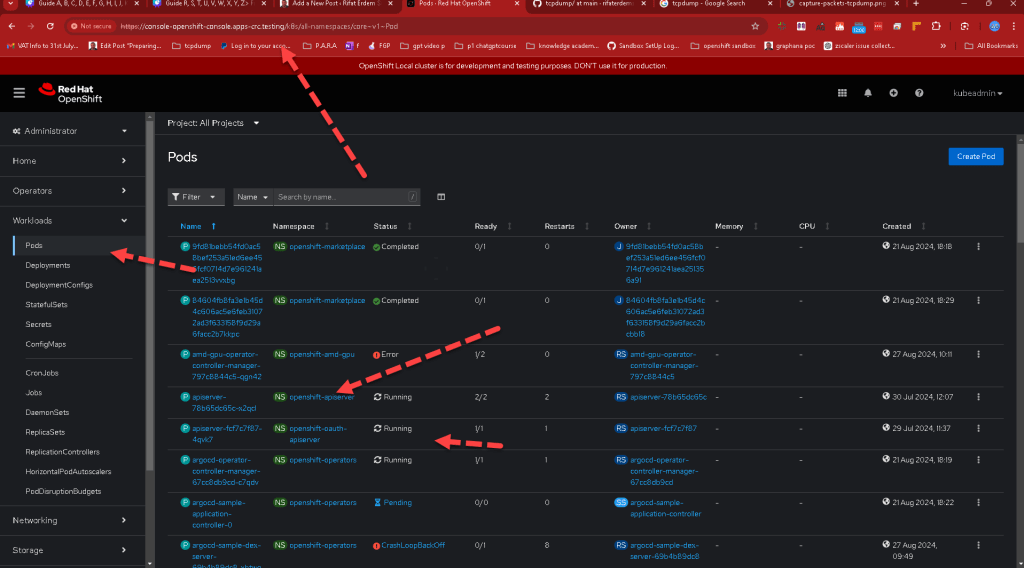Open the tcpdump bookmark folder
Screen dimensions: 1024x568
pos(191,46)
